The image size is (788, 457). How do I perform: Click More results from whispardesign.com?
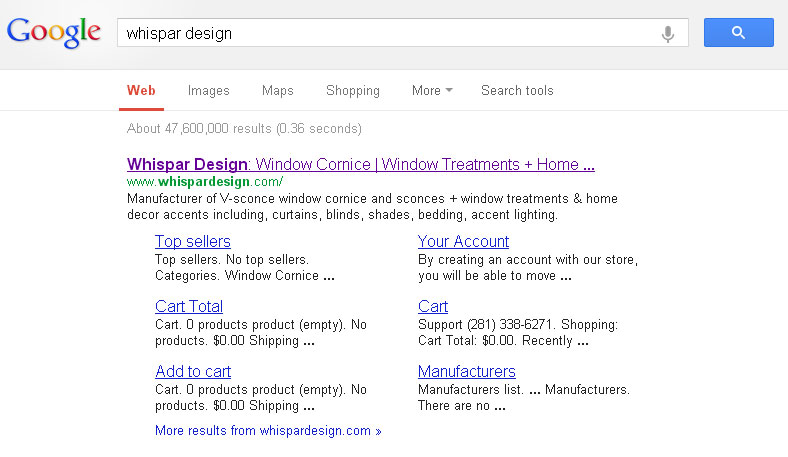tap(268, 431)
